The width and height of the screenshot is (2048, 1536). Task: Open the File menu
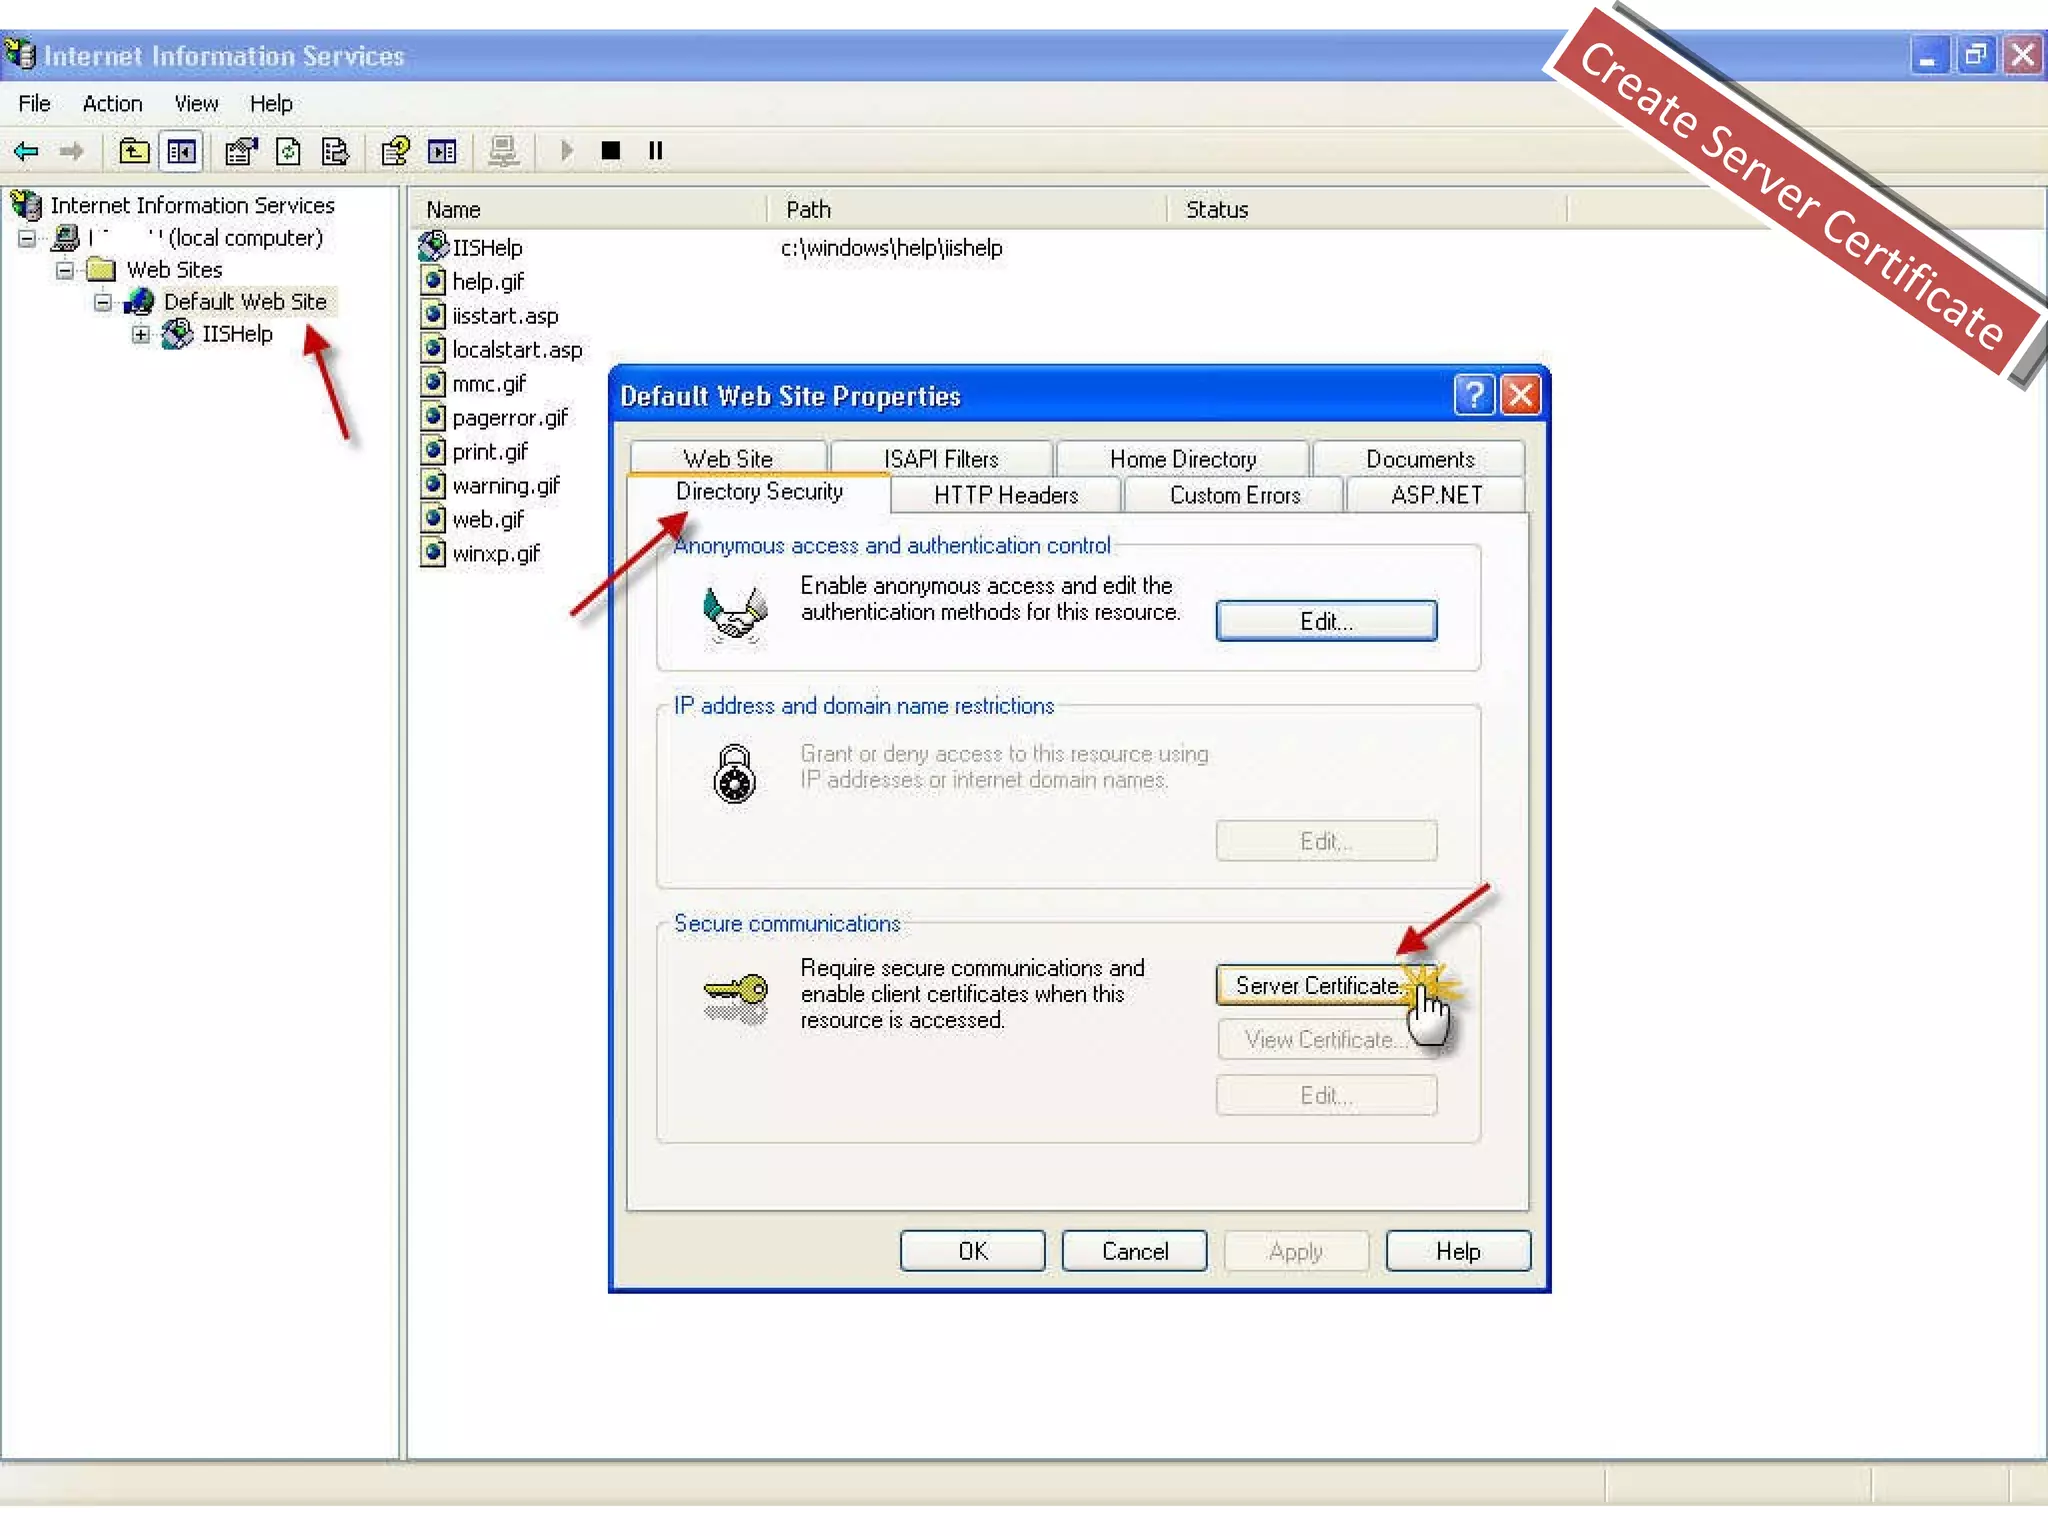click(34, 104)
